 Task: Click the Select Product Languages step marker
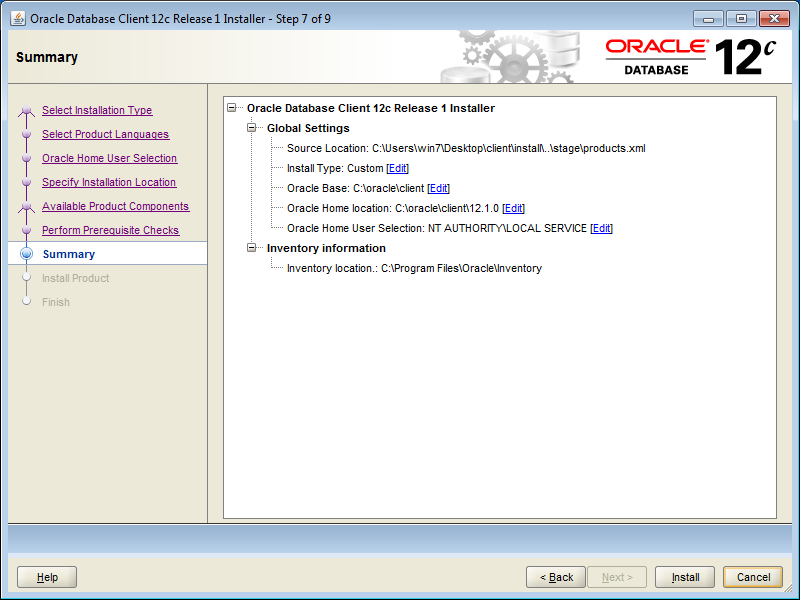(27, 134)
